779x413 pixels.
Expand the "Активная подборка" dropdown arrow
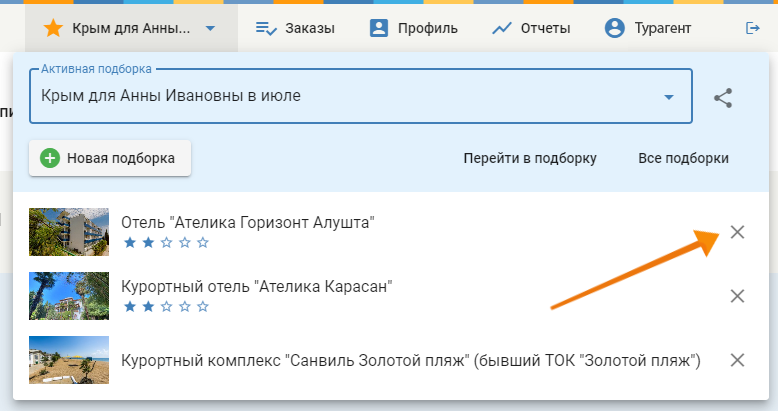[x=669, y=97]
